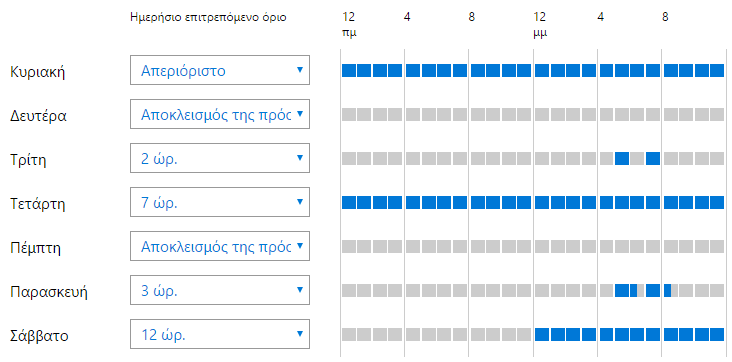
Task: Toggle Κυριακή's last evening time block
Action: pyautogui.click(x=717, y=71)
